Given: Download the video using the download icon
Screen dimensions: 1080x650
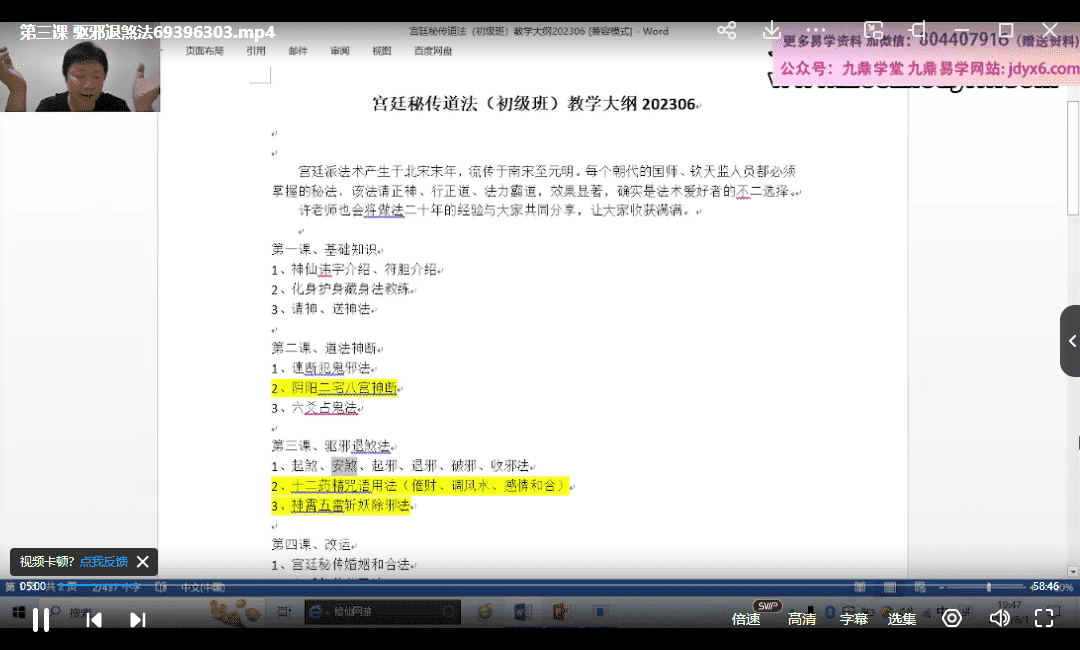Looking at the screenshot, I should (x=771, y=30).
